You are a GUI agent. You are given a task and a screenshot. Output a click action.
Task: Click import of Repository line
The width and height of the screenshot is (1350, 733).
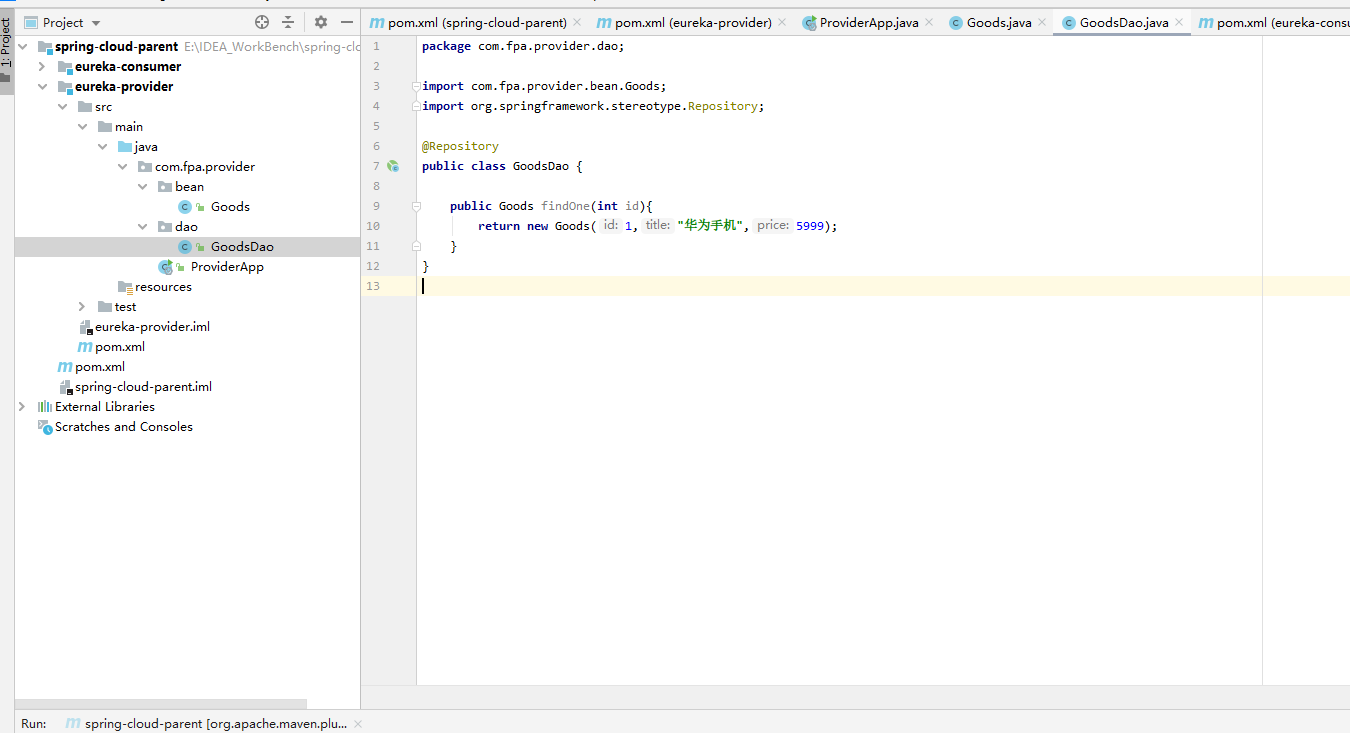coord(593,106)
